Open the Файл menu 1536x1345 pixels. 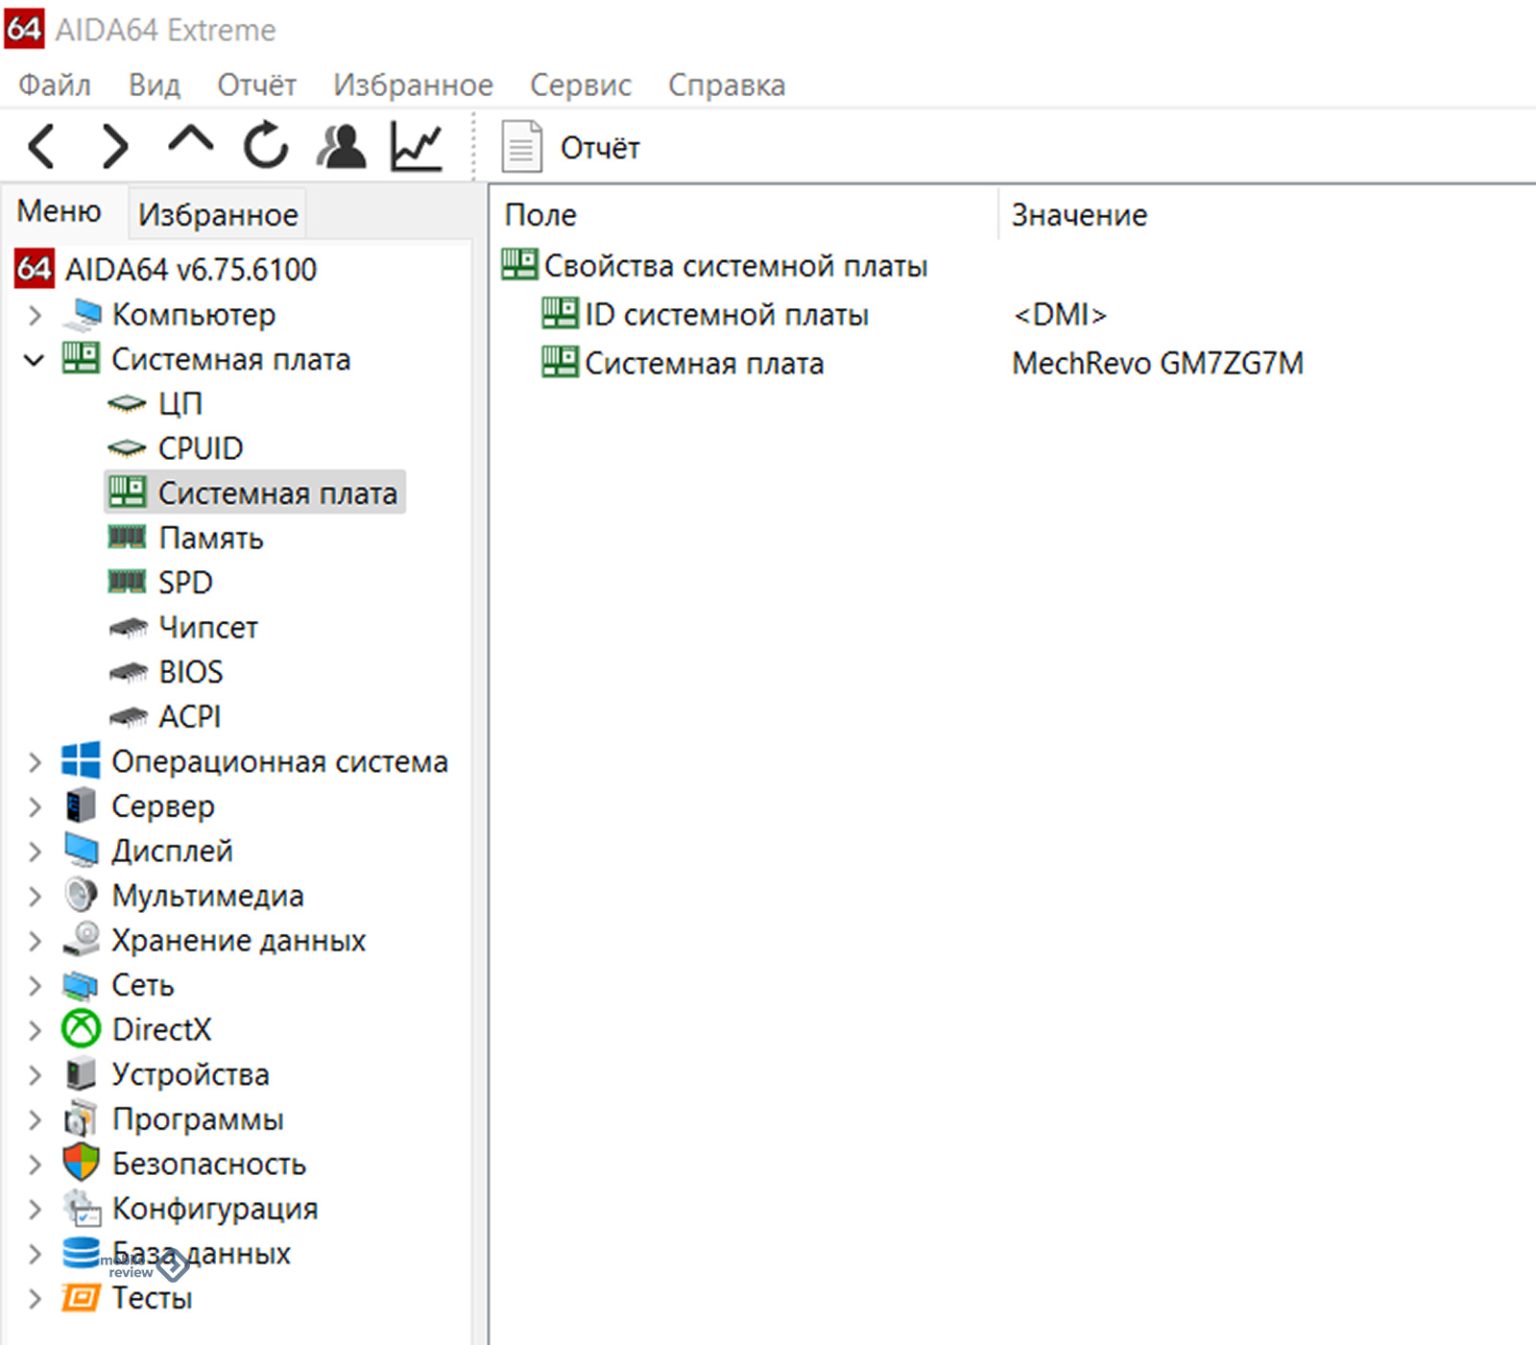click(x=54, y=85)
